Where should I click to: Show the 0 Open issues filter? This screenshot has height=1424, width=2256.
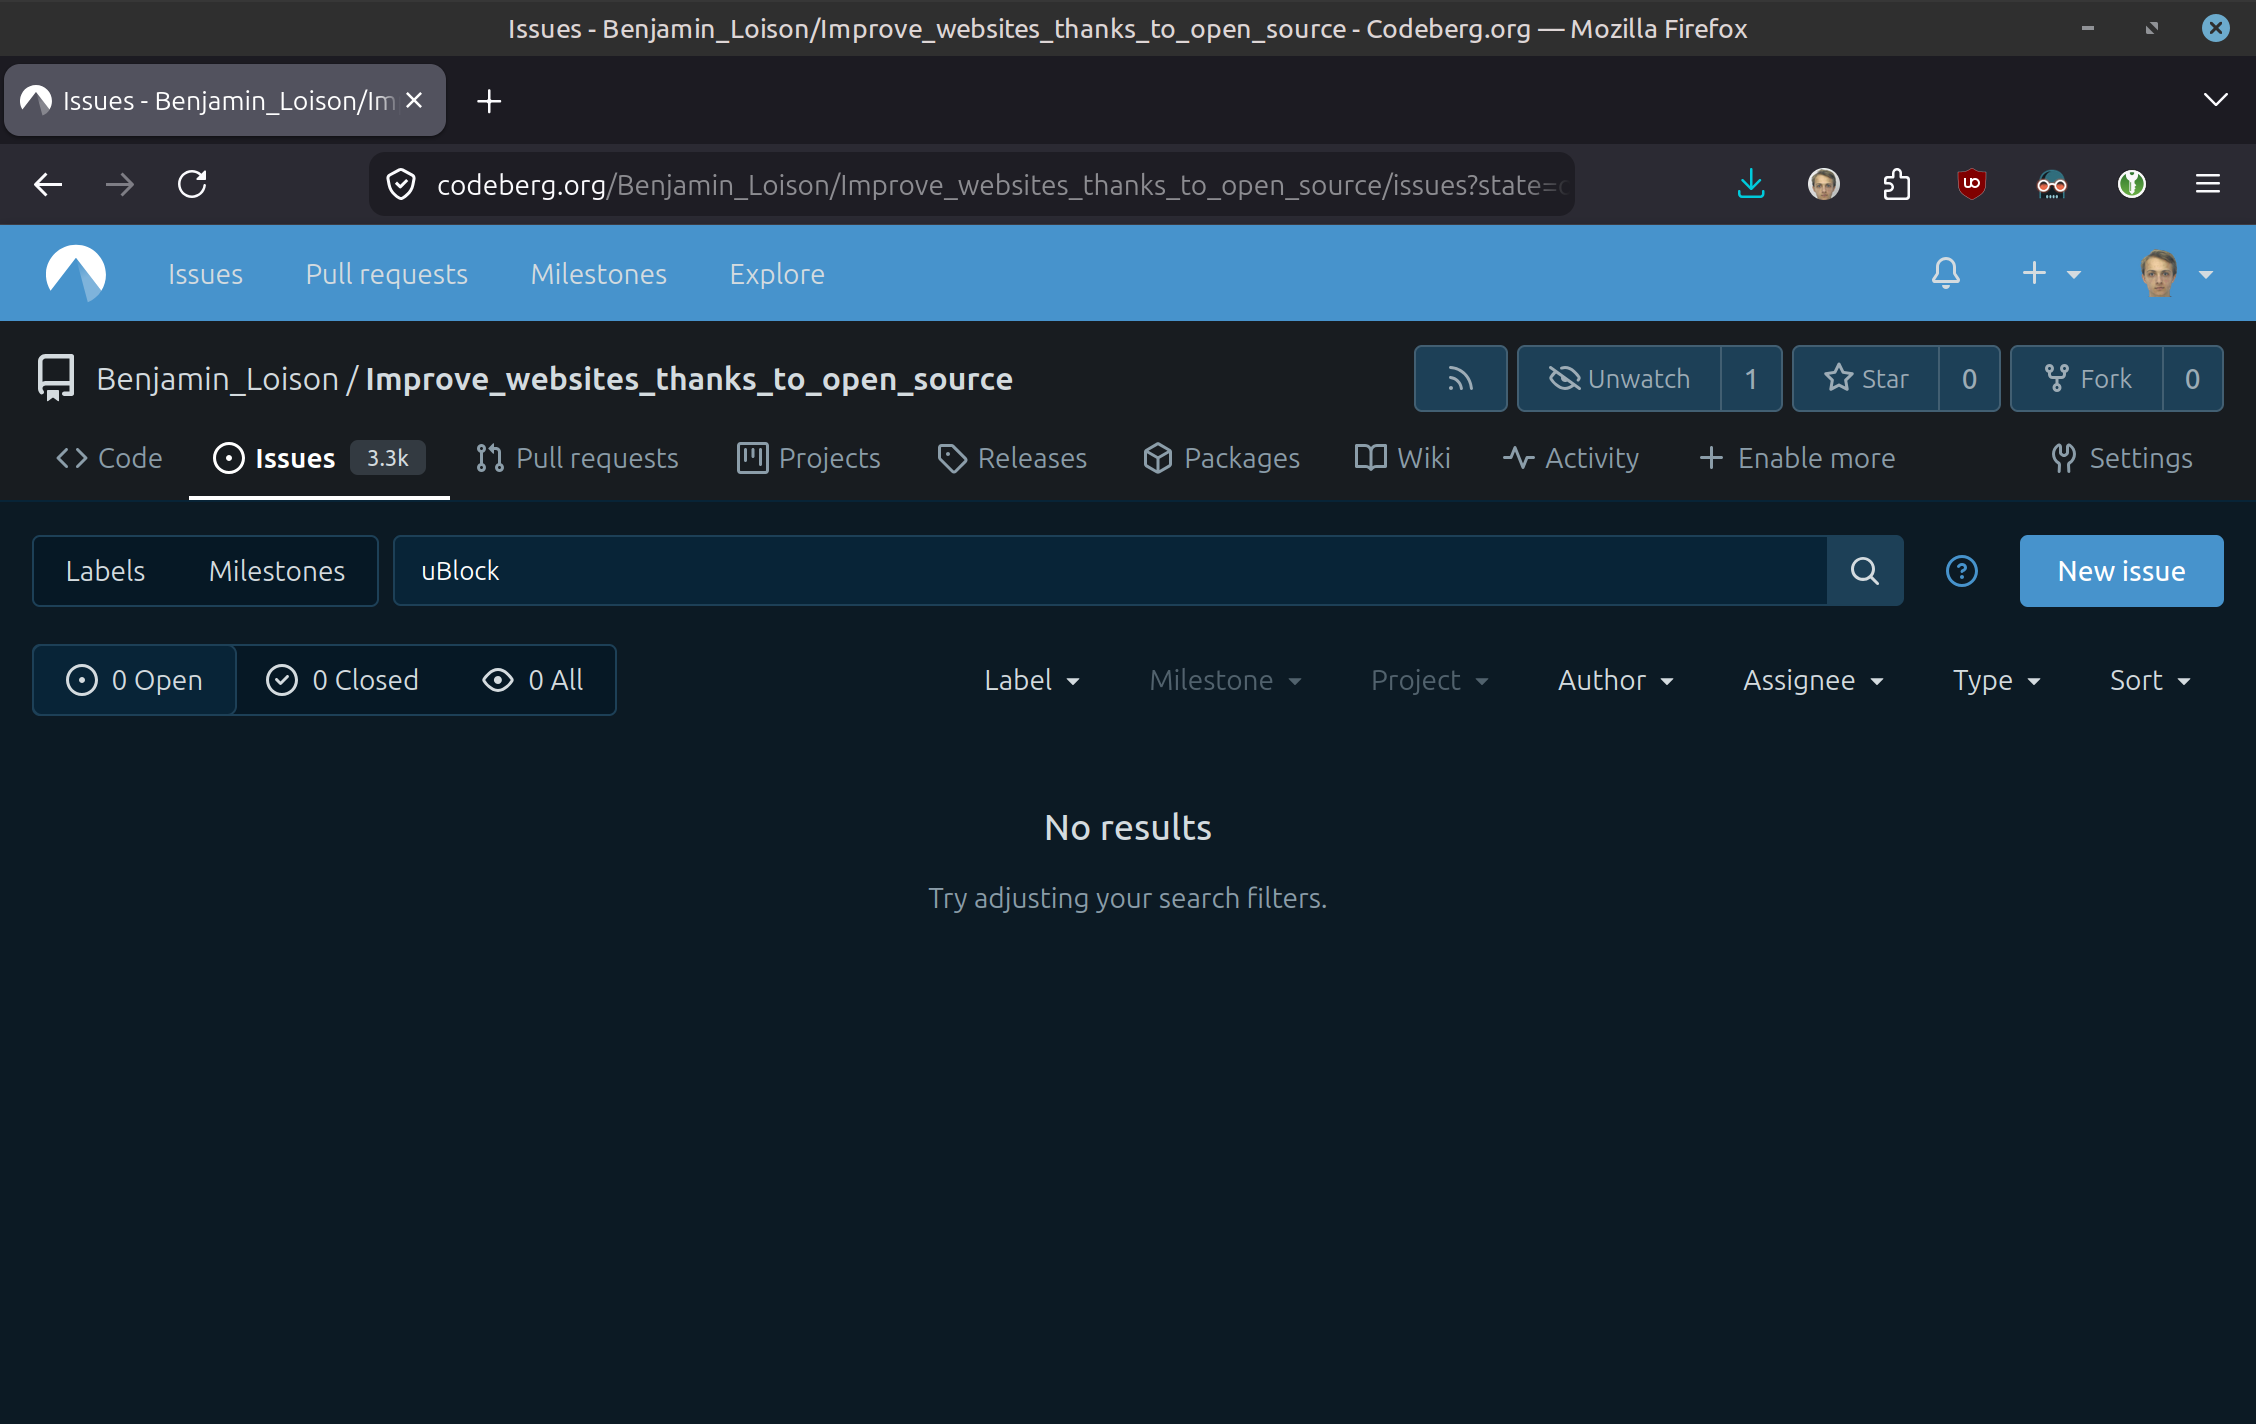[x=135, y=680]
